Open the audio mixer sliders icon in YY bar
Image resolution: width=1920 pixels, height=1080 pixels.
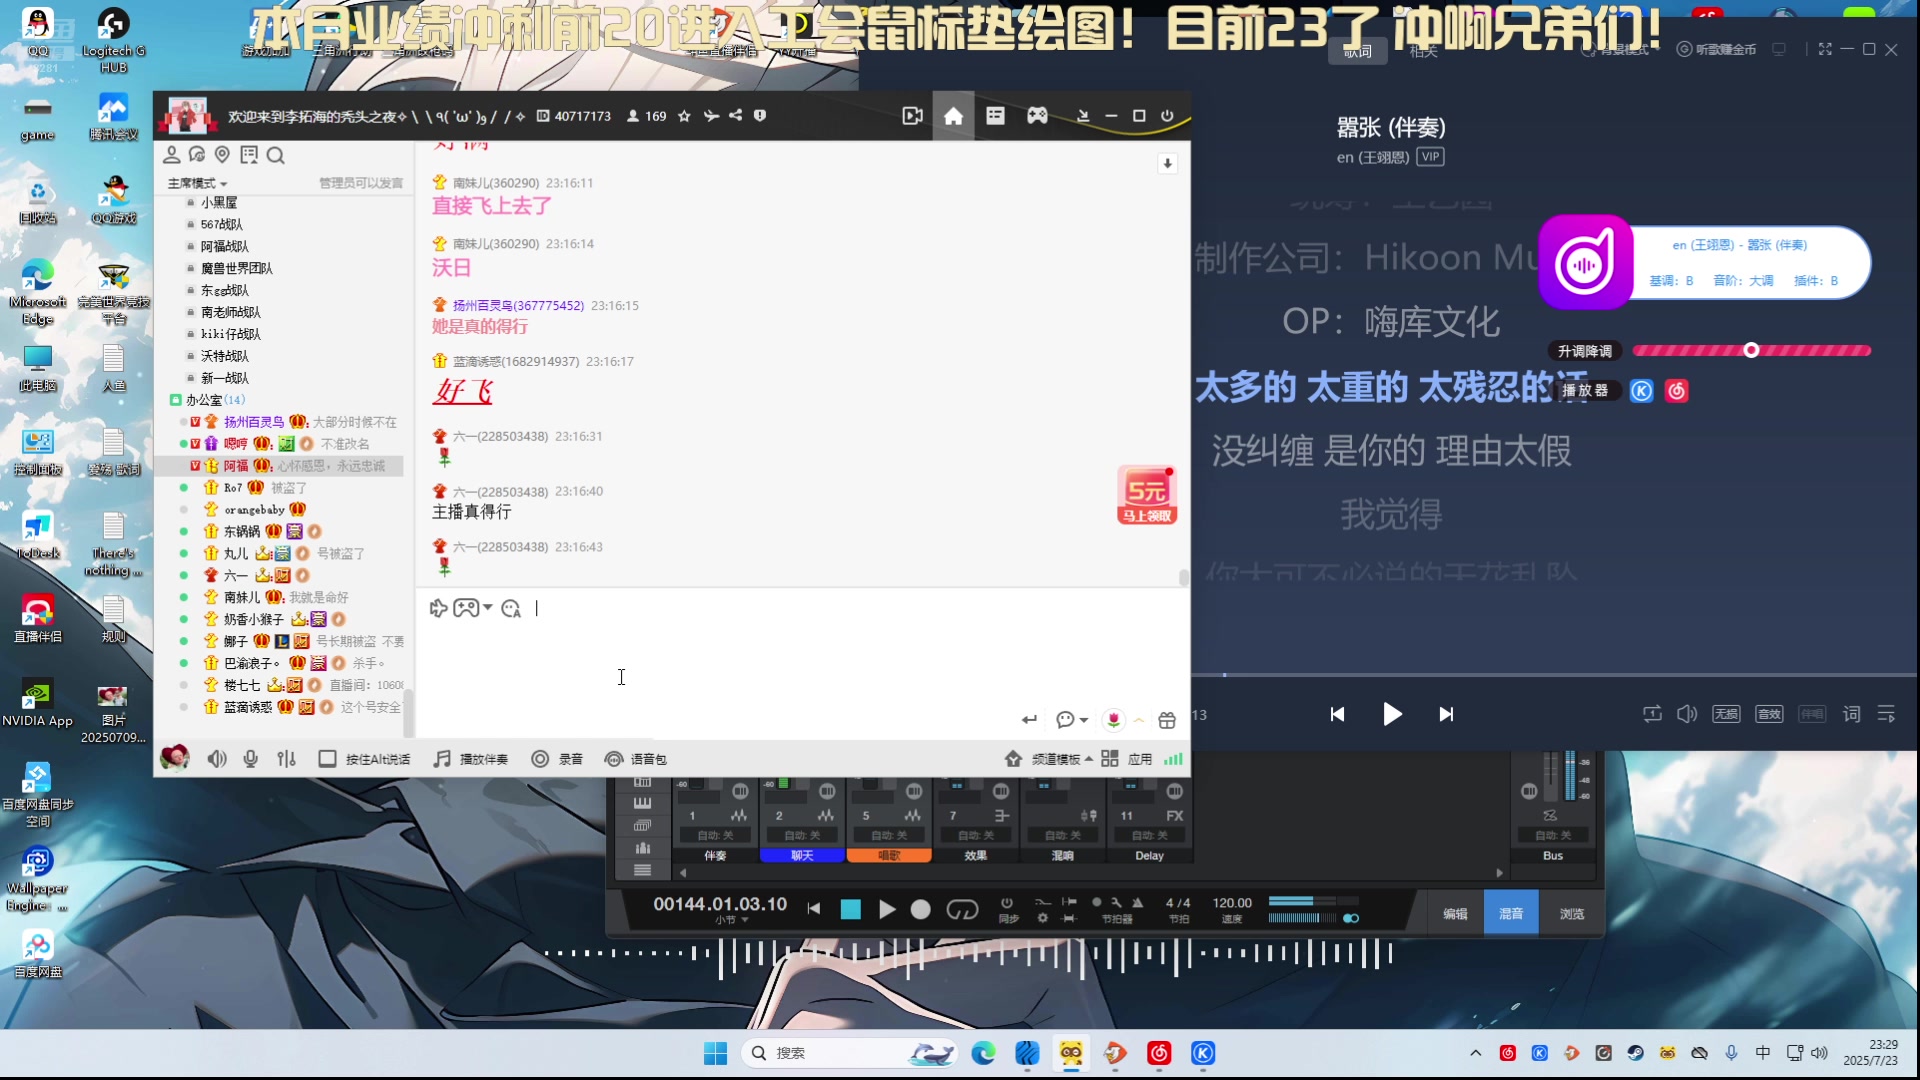[287, 759]
